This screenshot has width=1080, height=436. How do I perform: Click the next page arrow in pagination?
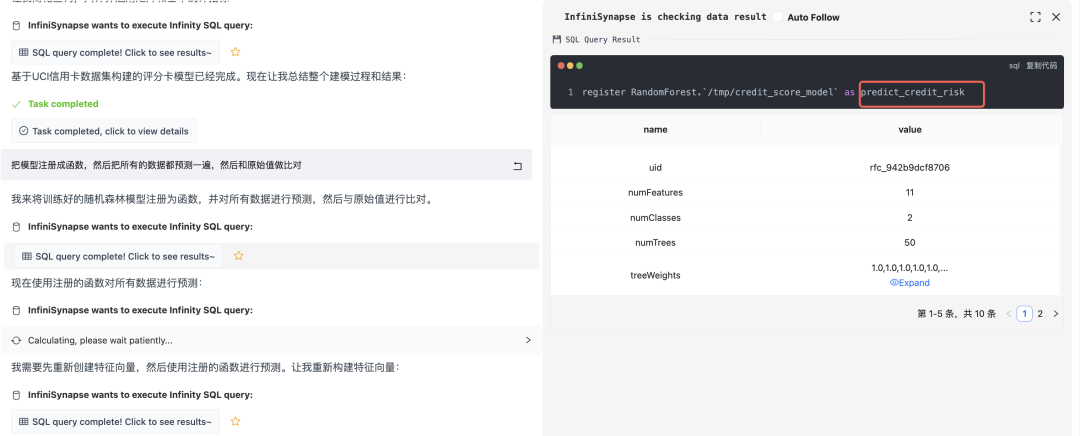1056,314
